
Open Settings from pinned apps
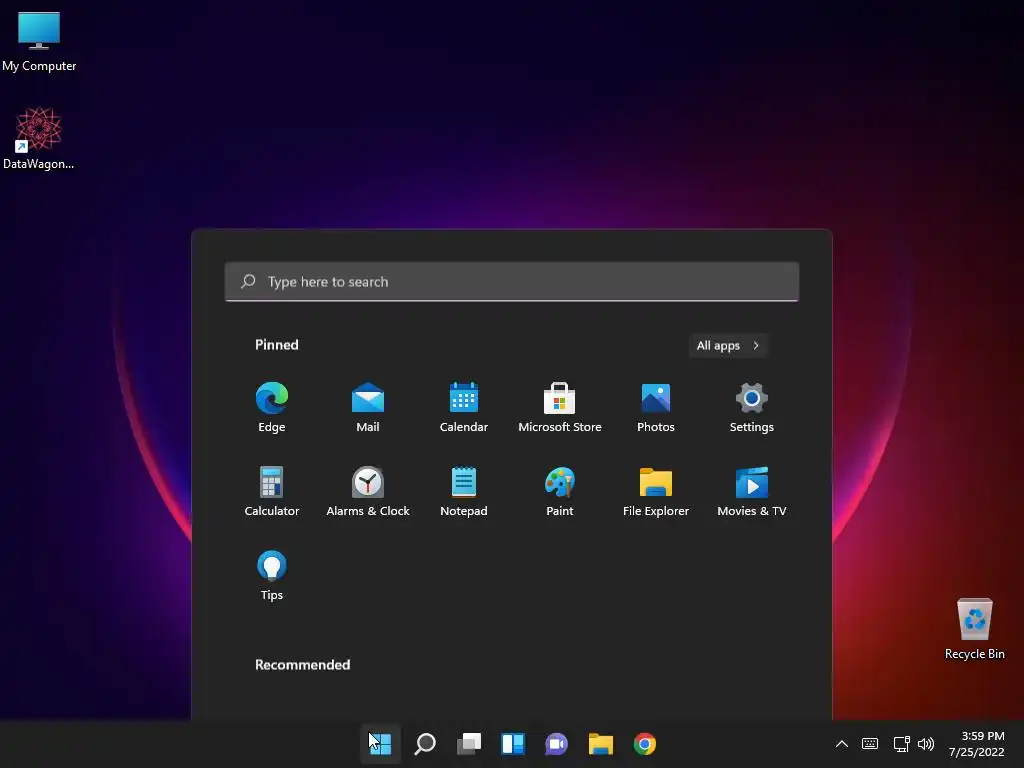[752, 408]
